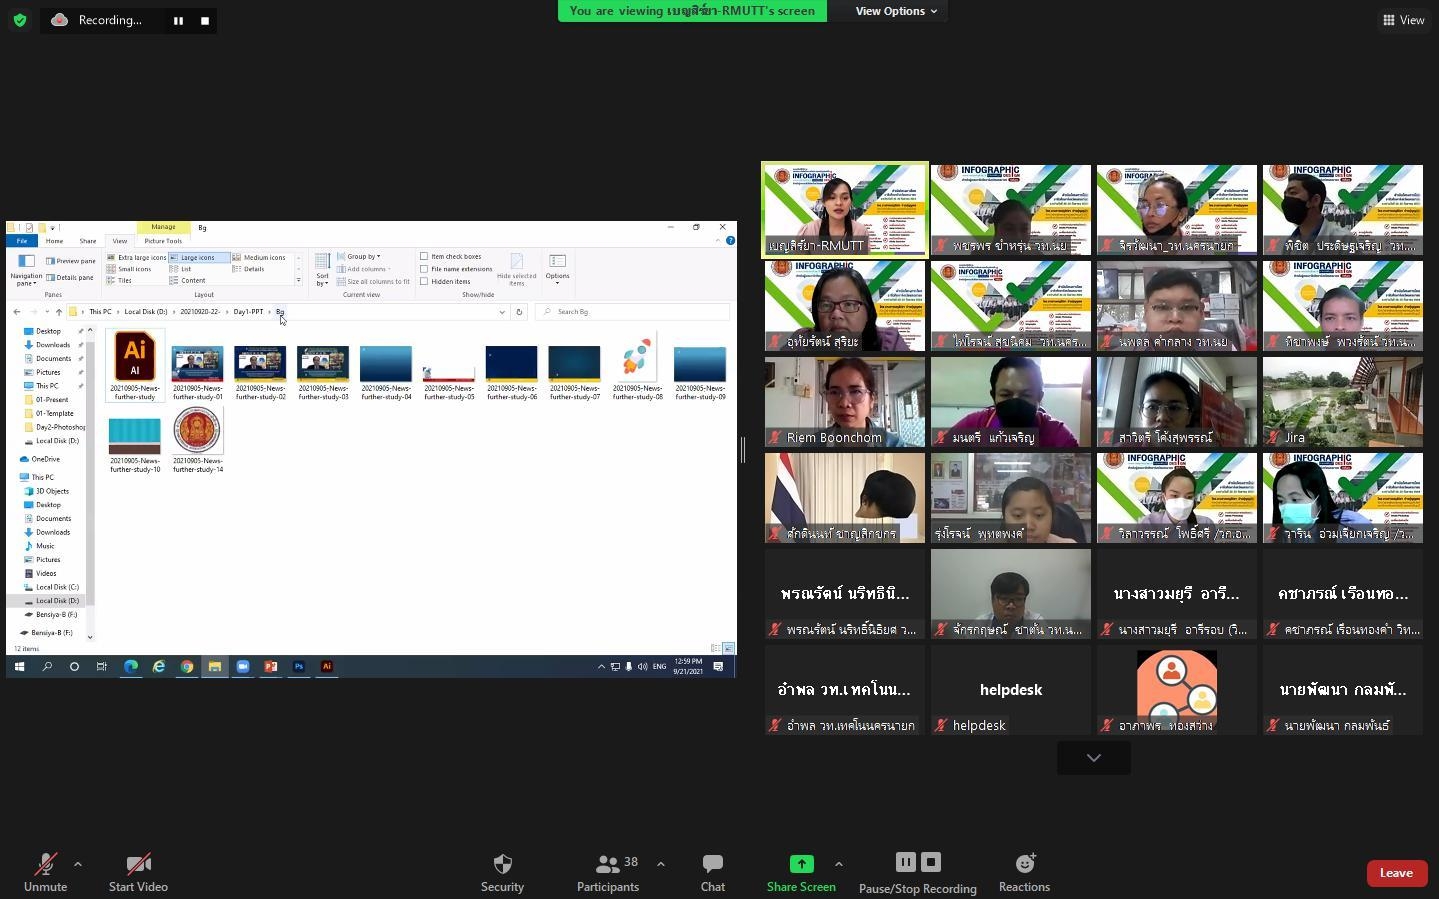Click the green encryption shield icon
1439x899 pixels.
pos(20,20)
